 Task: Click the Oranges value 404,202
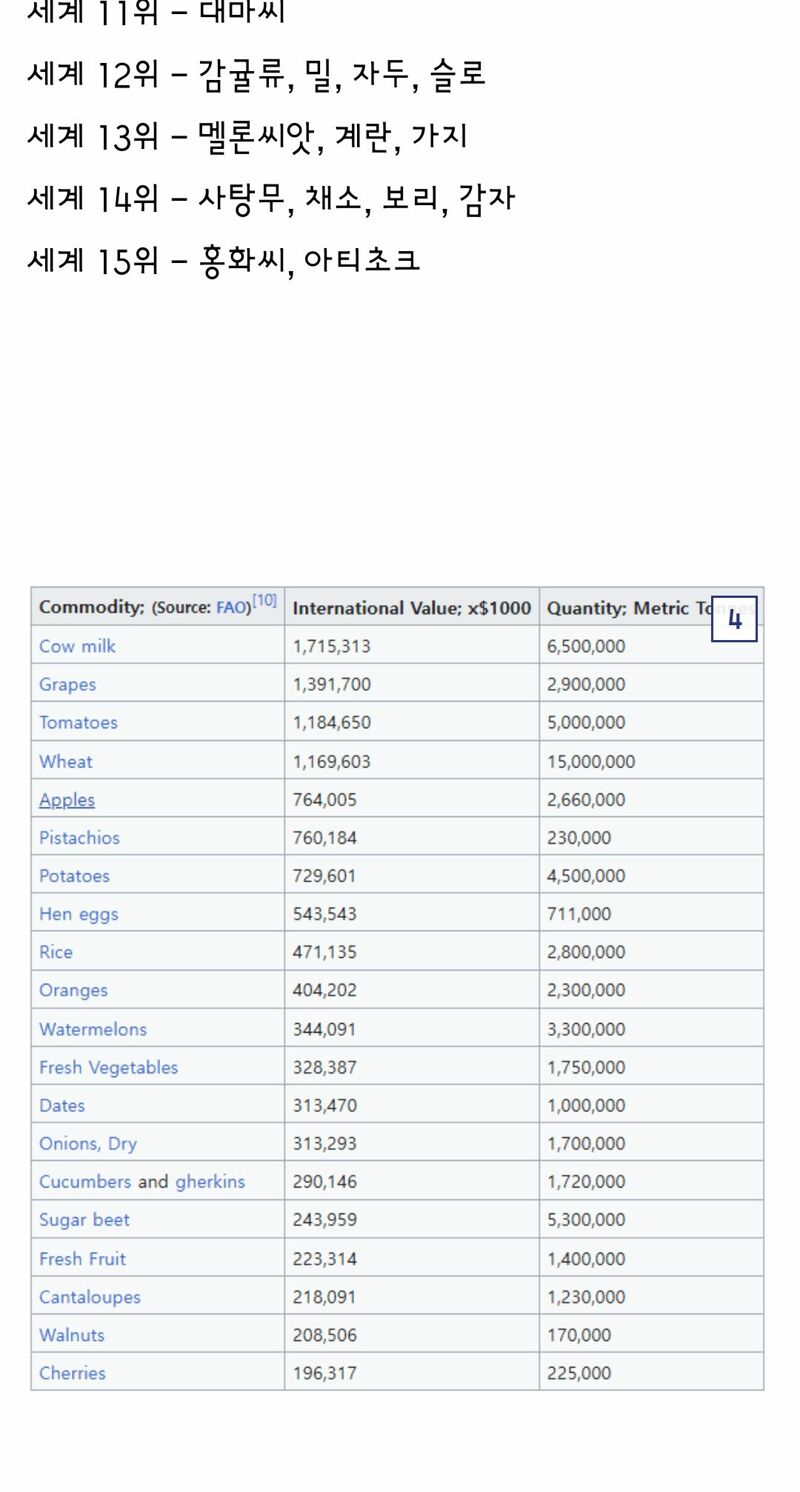[325, 990]
